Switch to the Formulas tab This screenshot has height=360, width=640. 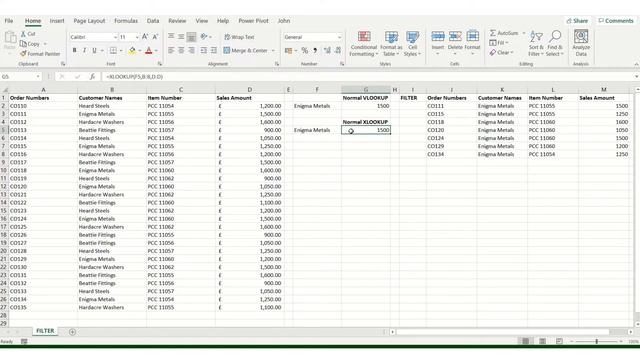click(126, 21)
